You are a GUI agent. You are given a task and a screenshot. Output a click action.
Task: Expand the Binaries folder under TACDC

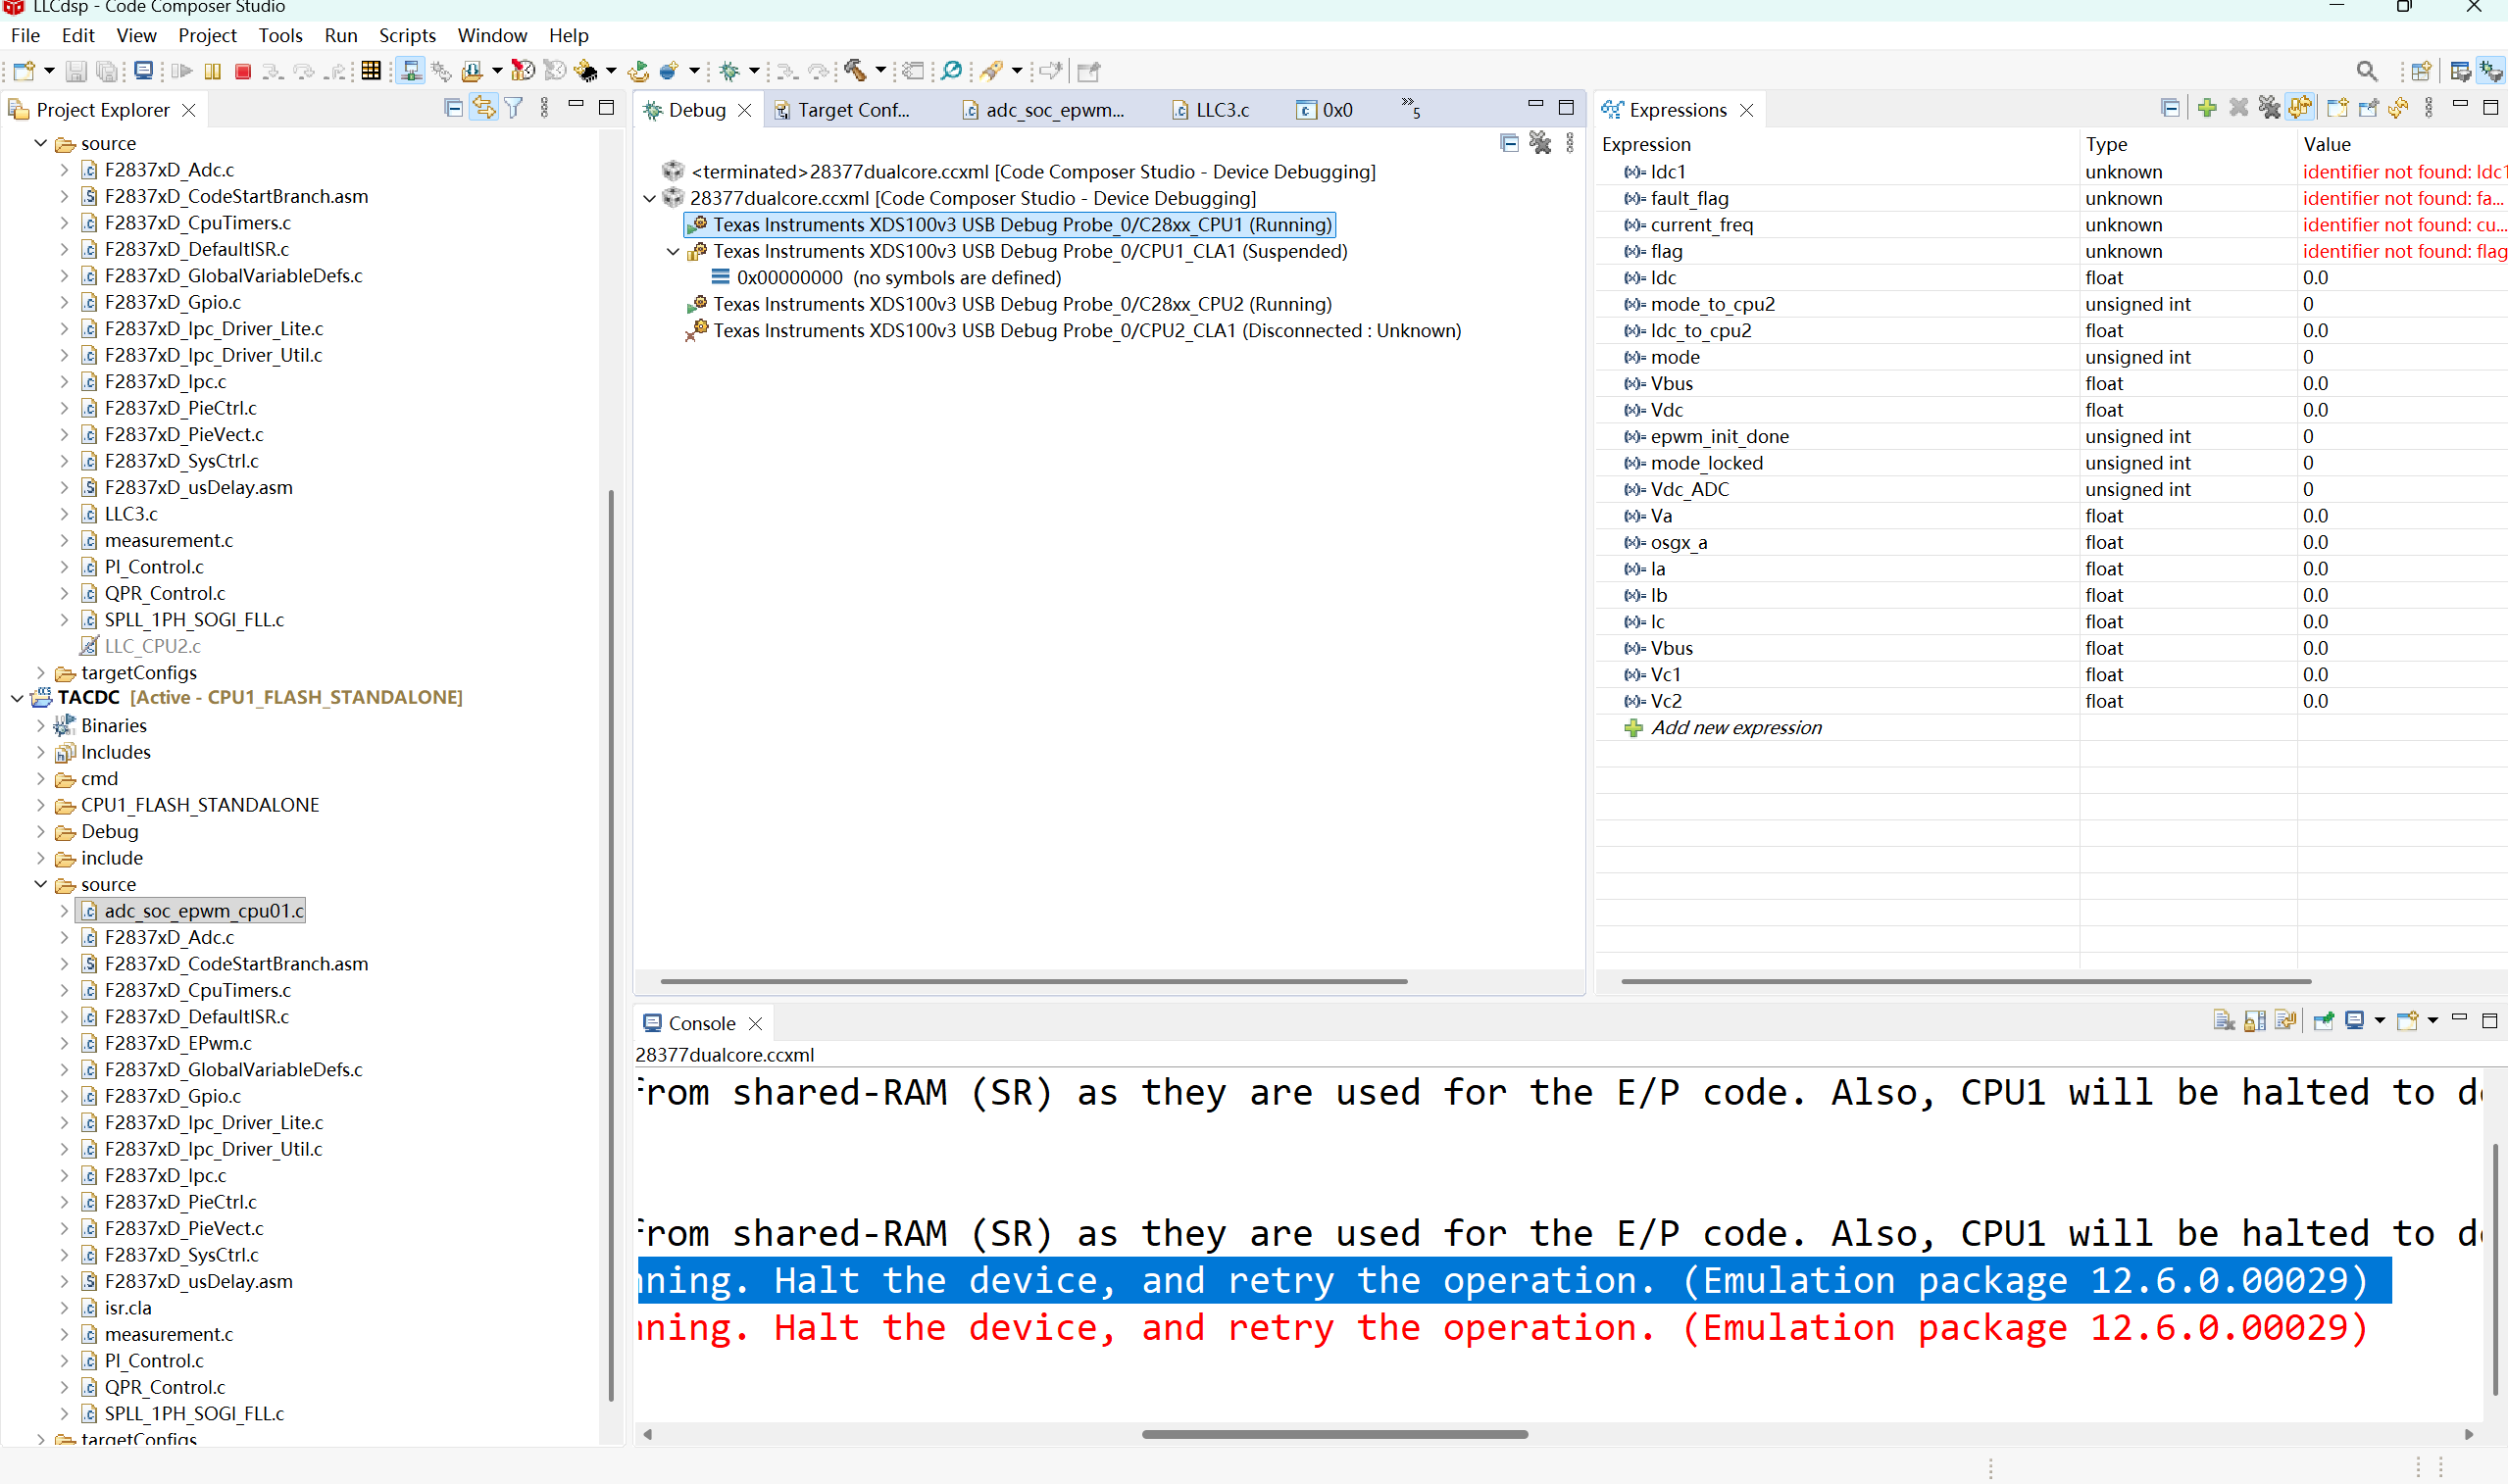41,725
